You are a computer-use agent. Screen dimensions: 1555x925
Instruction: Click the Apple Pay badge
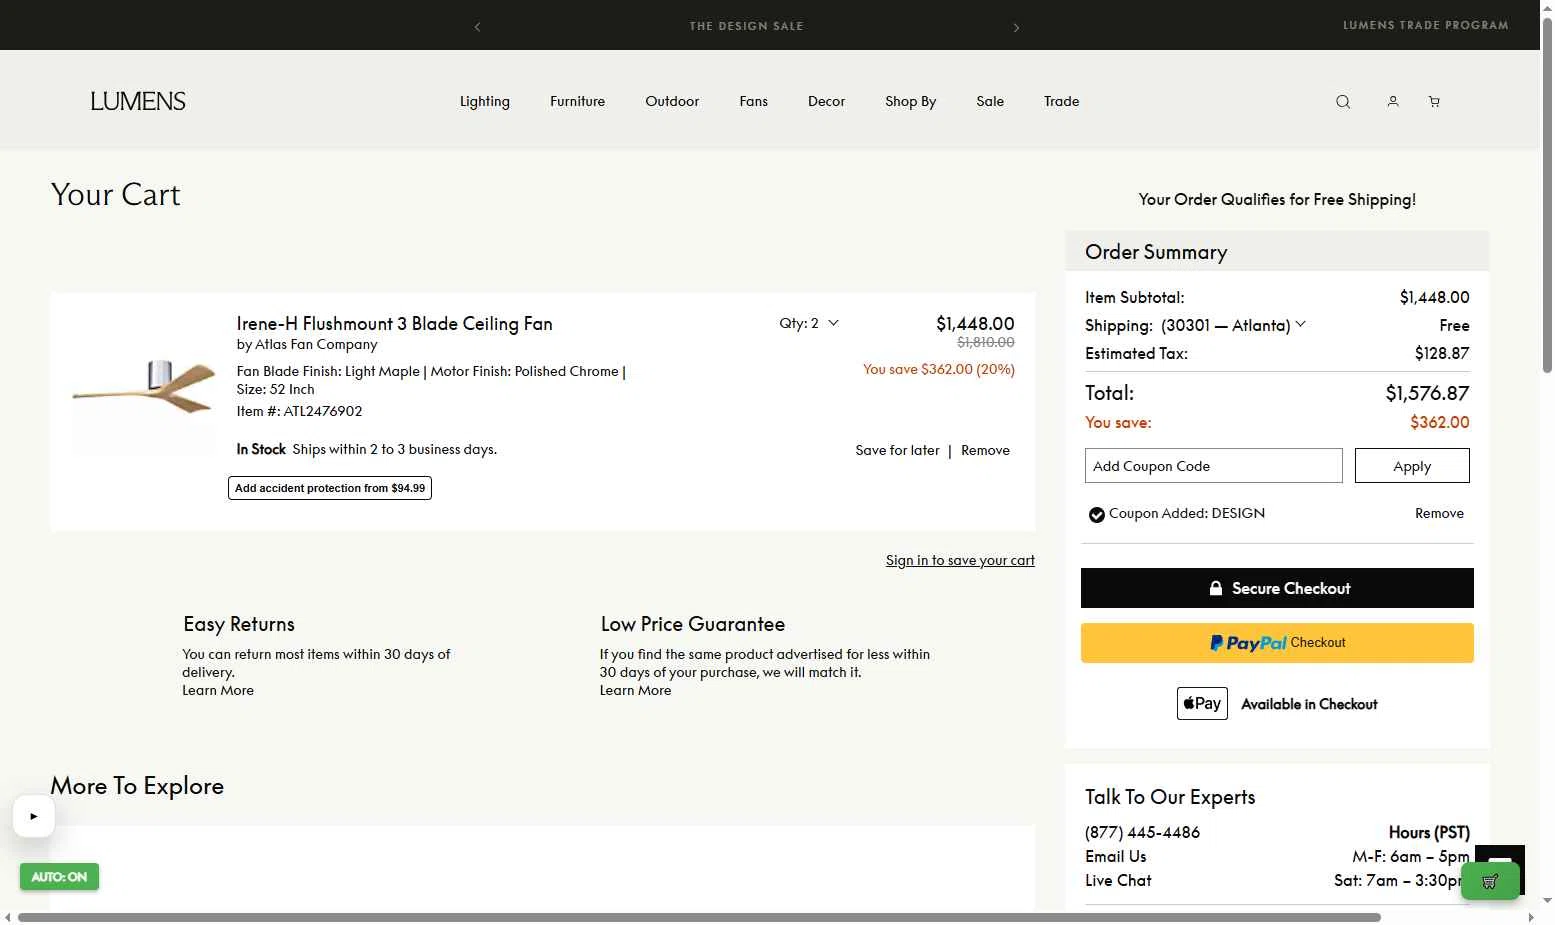pyautogui.click(x=1202, y=704)
